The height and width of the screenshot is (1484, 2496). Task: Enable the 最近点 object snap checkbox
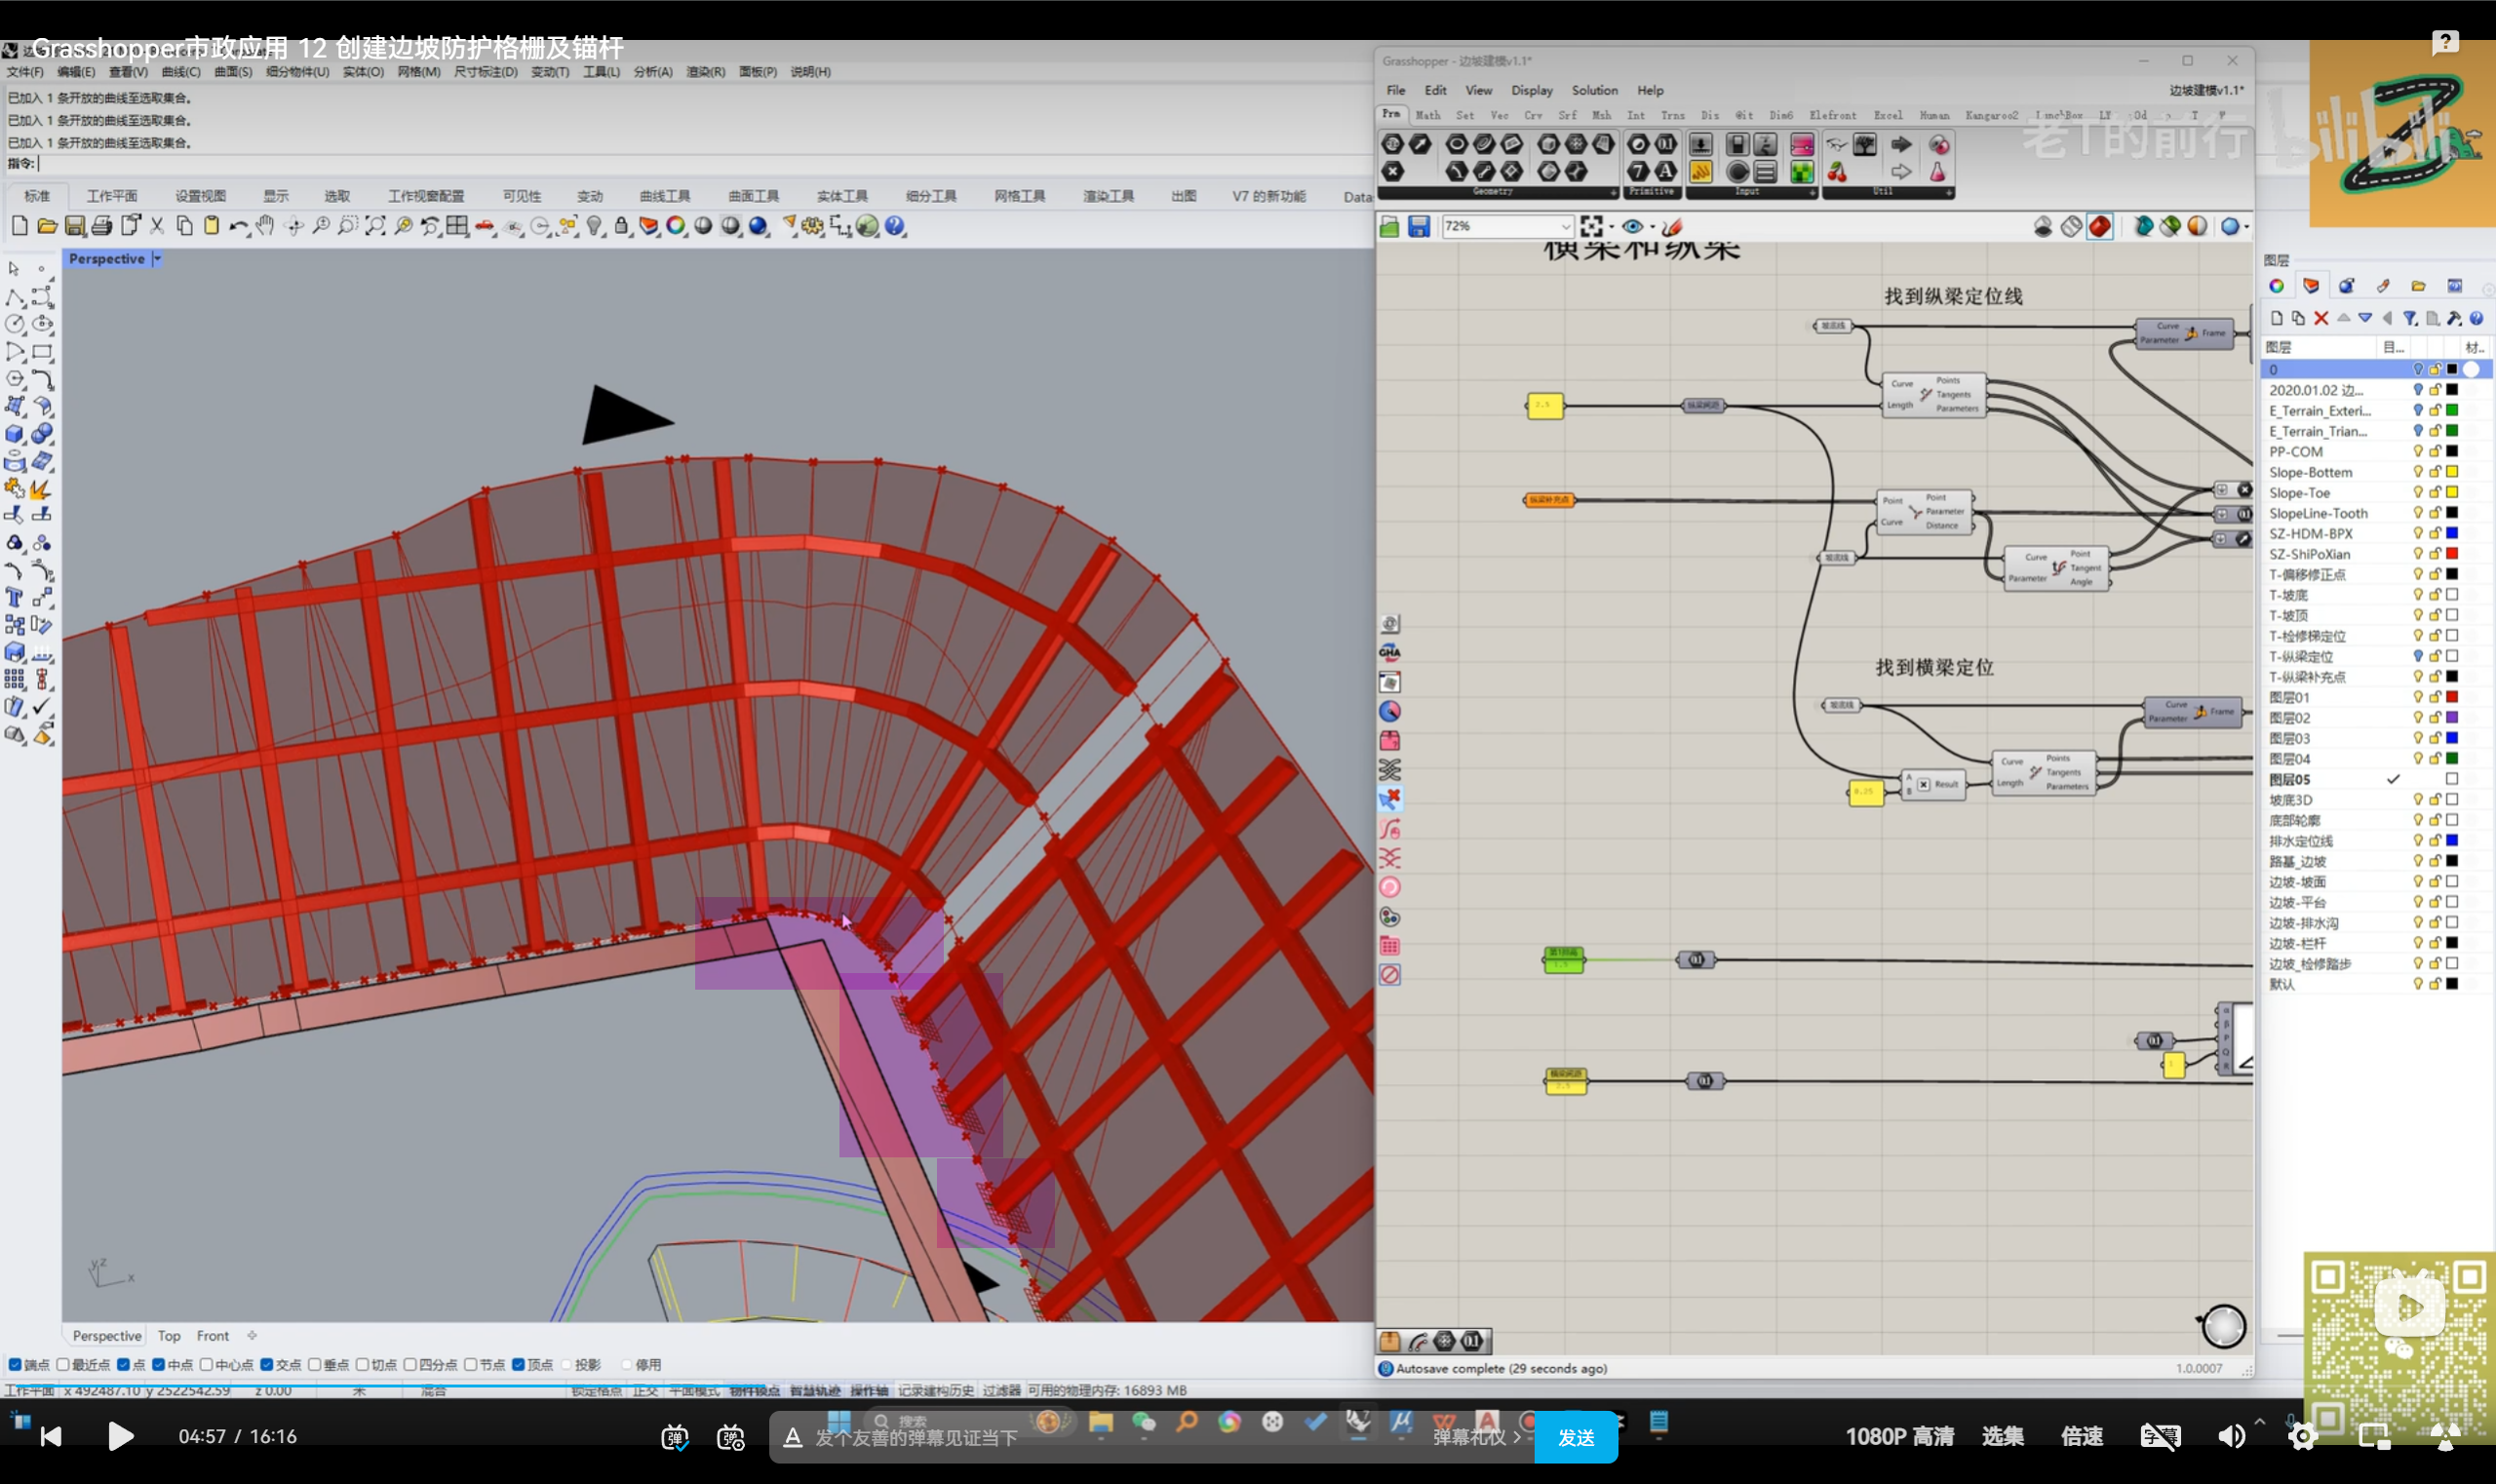(x=63, y=1364)
